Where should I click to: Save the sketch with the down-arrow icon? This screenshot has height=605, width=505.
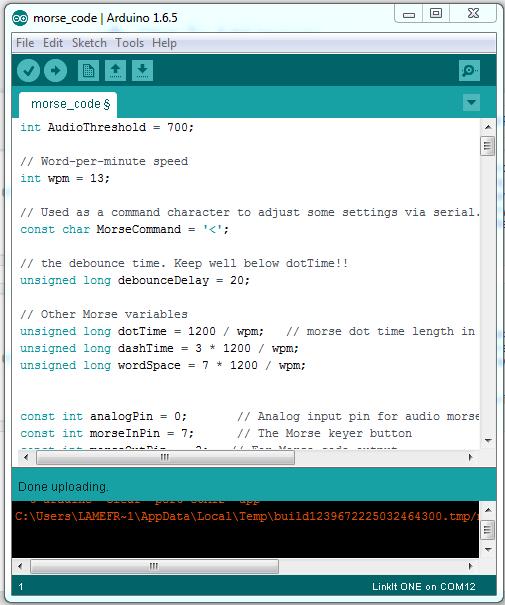pos(142,71)
